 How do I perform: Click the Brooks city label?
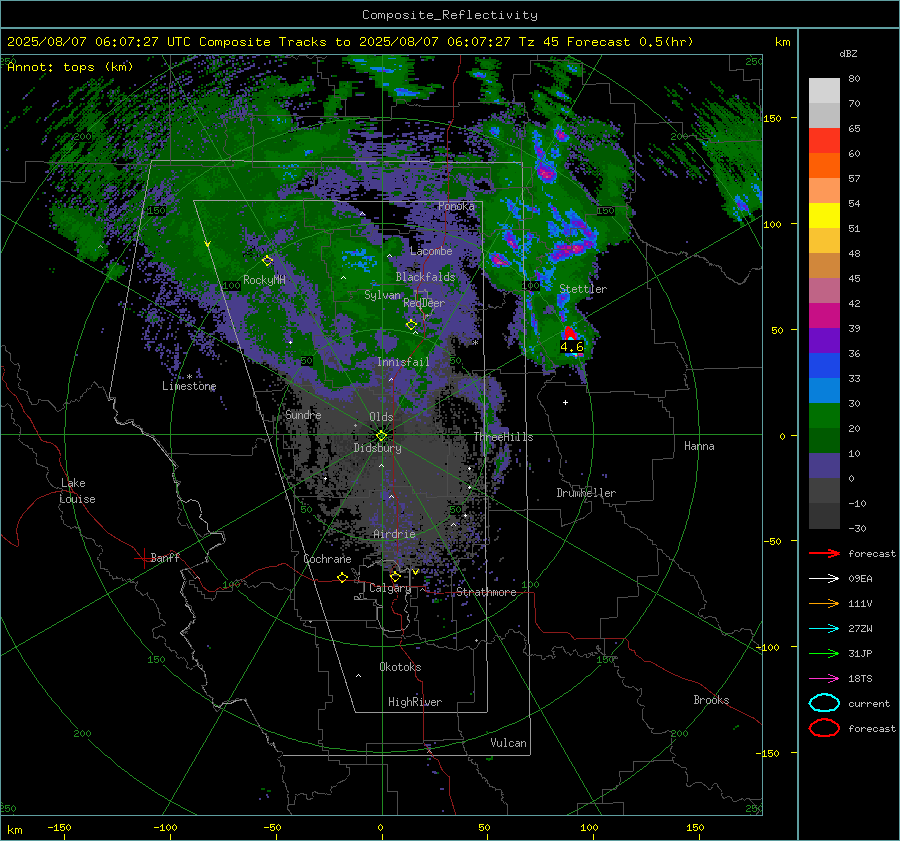[x=711, y=700]
